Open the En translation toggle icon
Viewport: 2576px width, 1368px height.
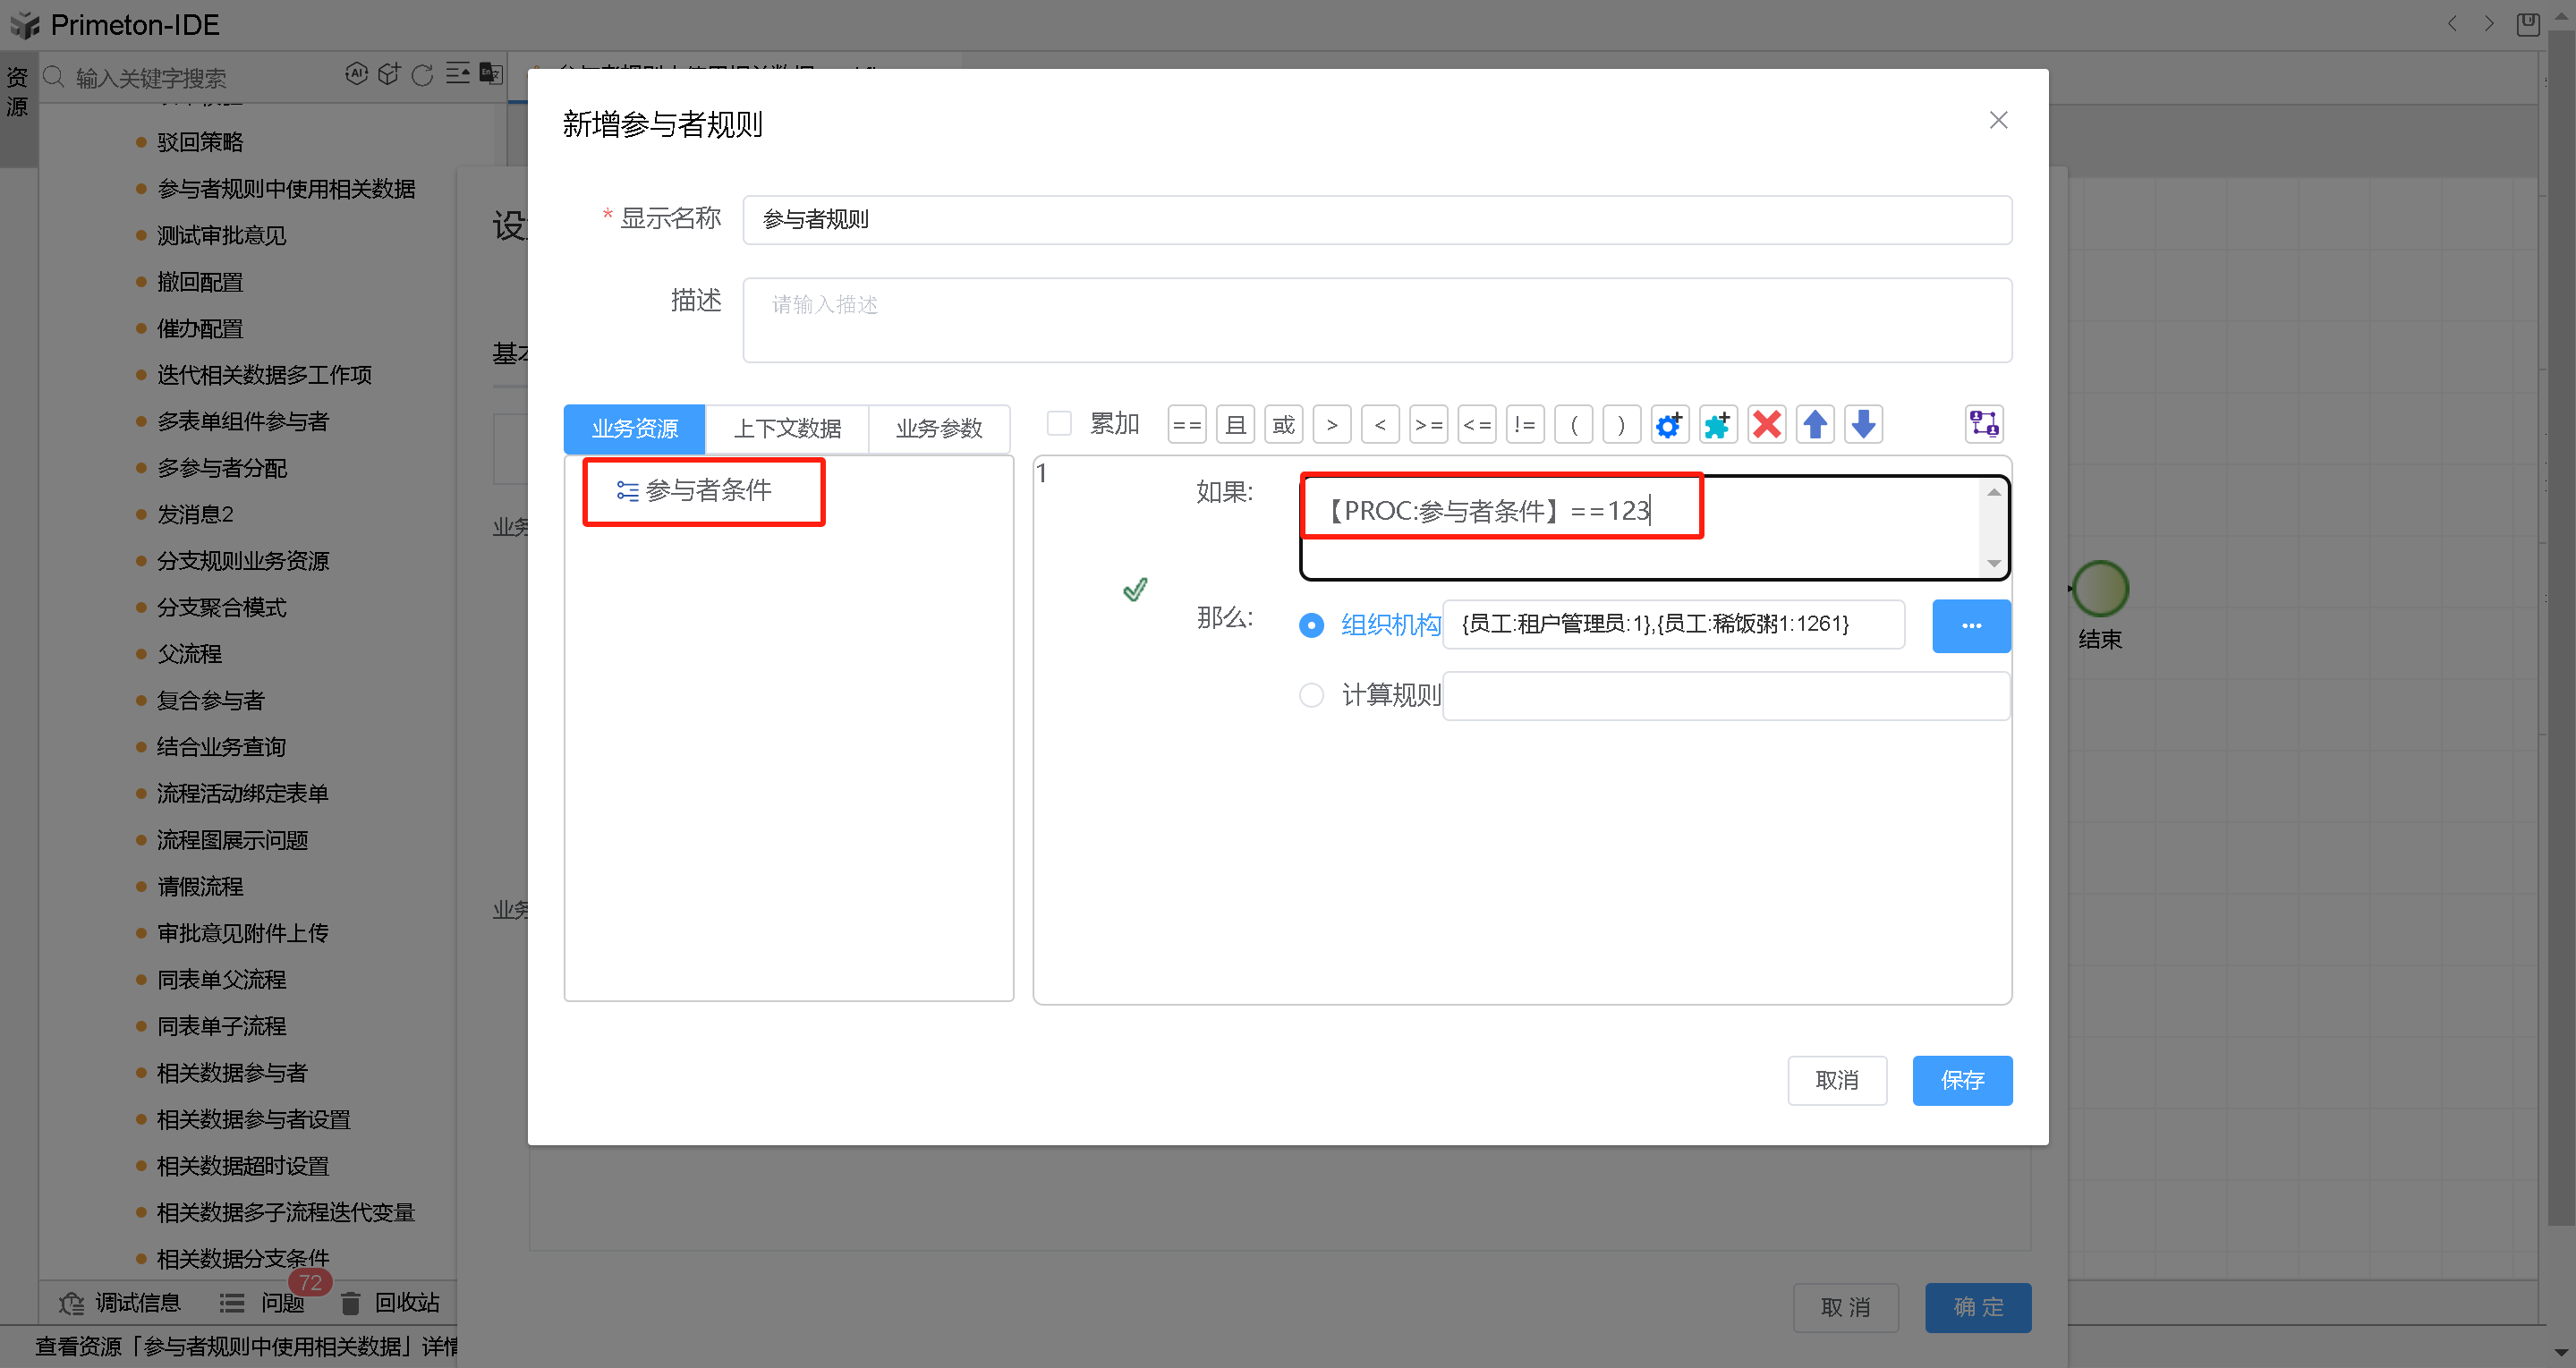point(490,74)
